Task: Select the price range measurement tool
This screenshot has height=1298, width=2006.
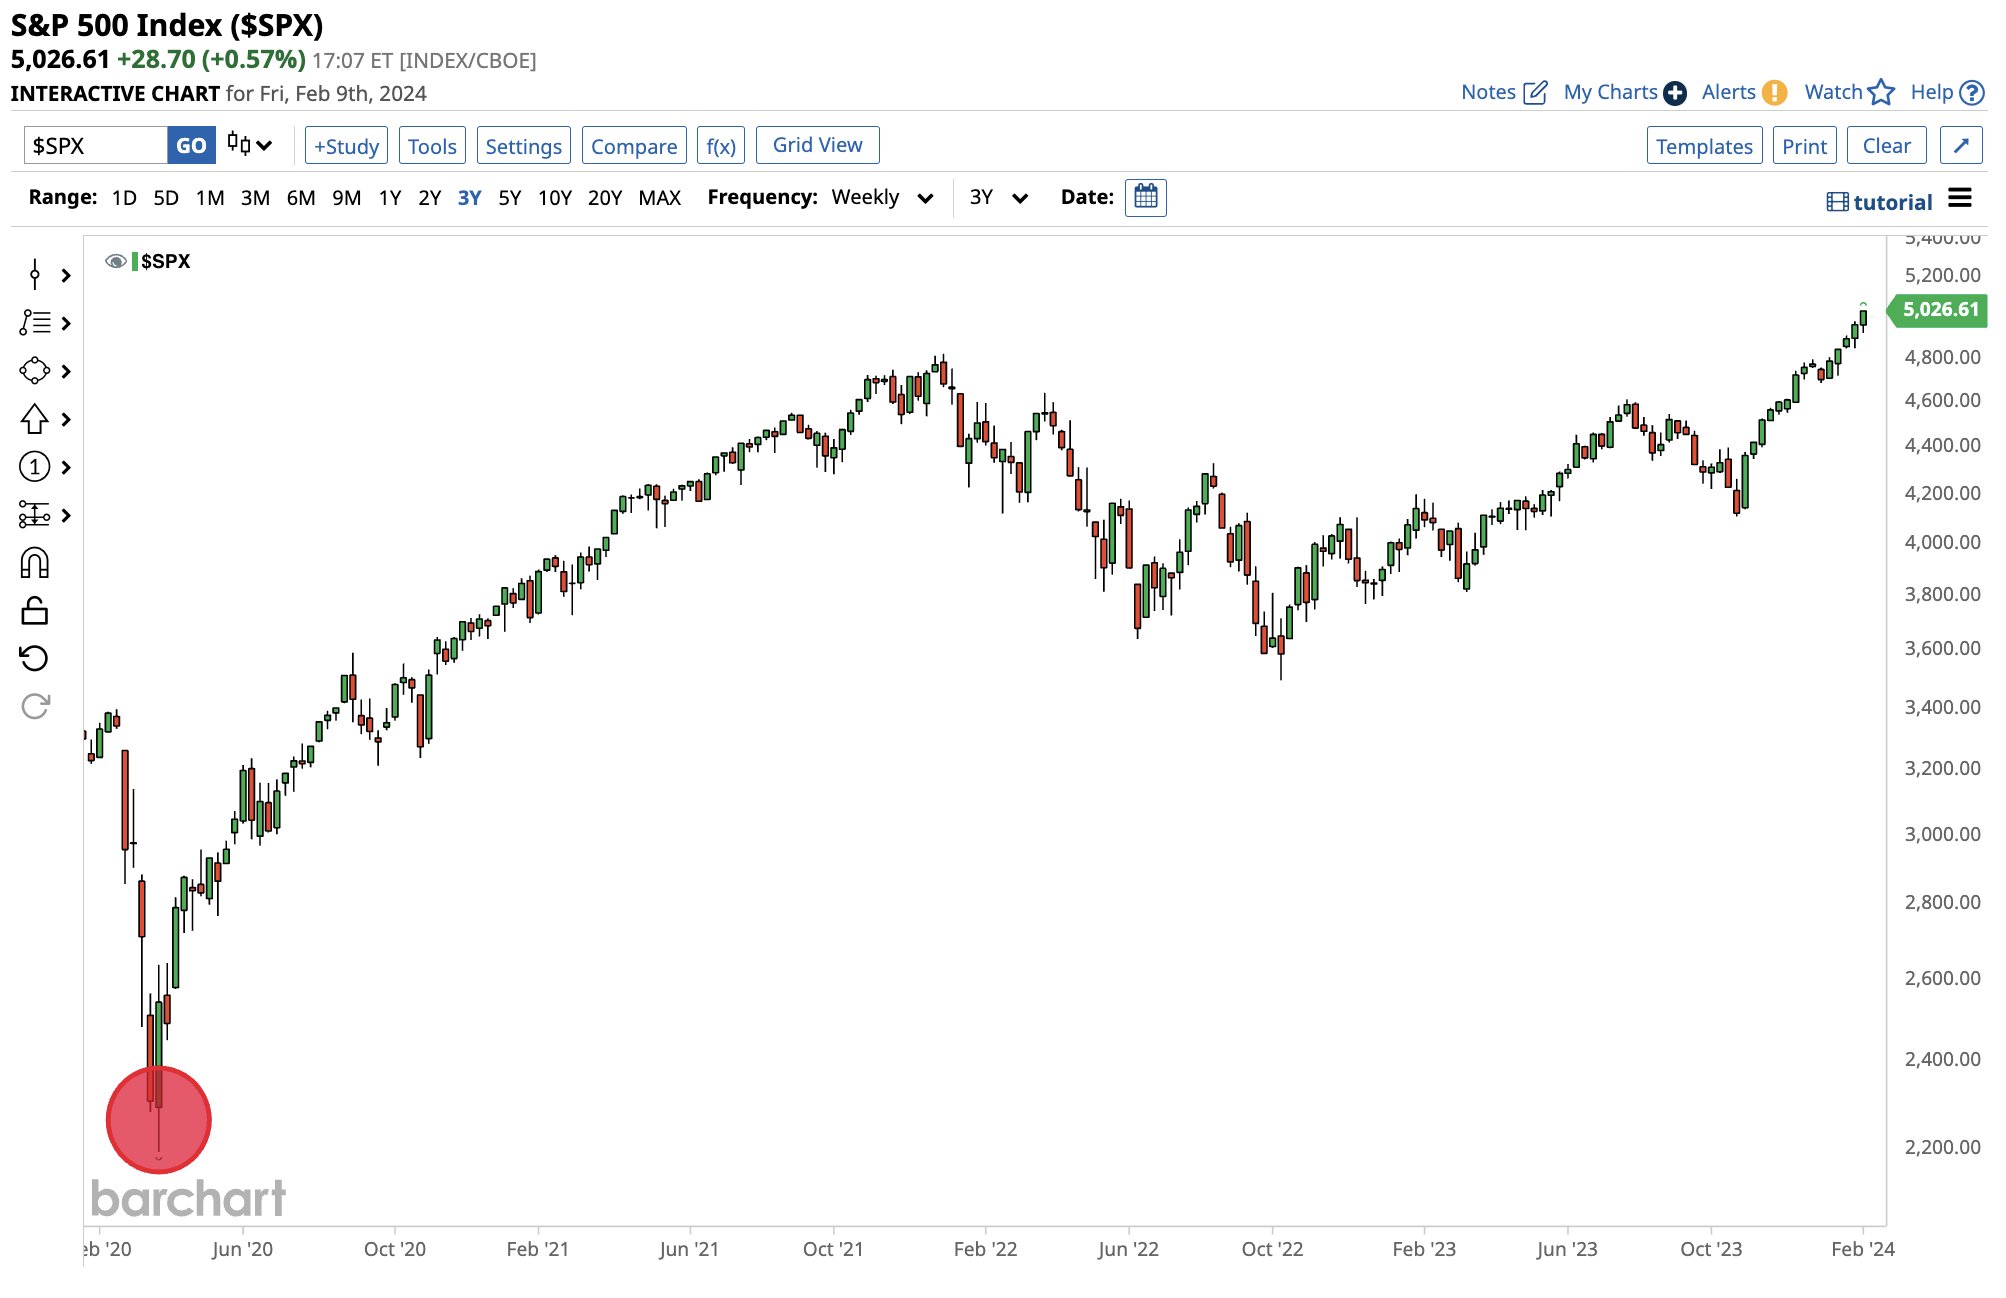Action: [35, 515]
